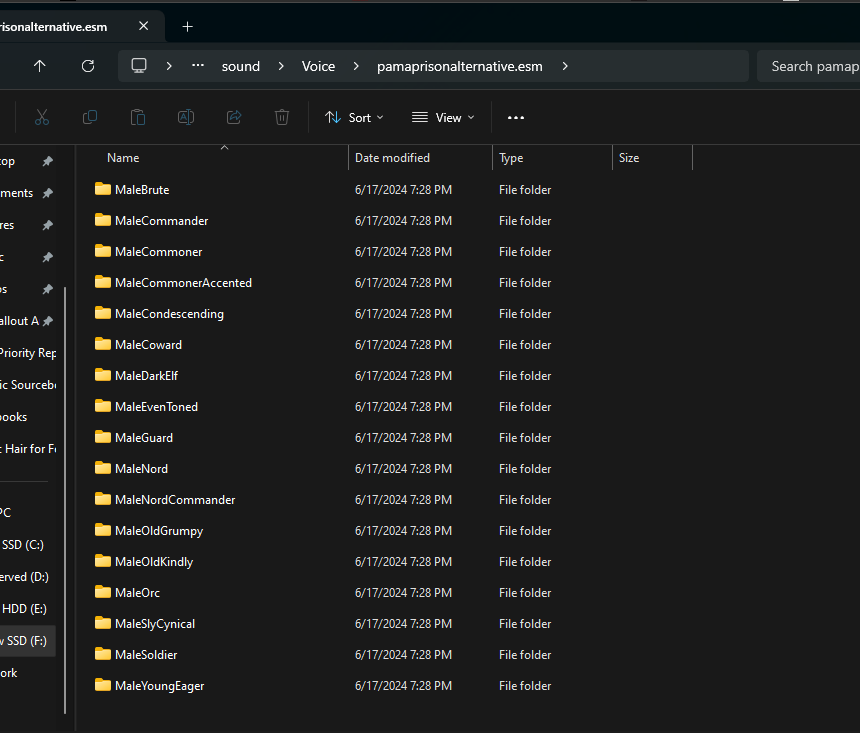Open HDD (E:) drive in sidebar

(x=24, y=608)
